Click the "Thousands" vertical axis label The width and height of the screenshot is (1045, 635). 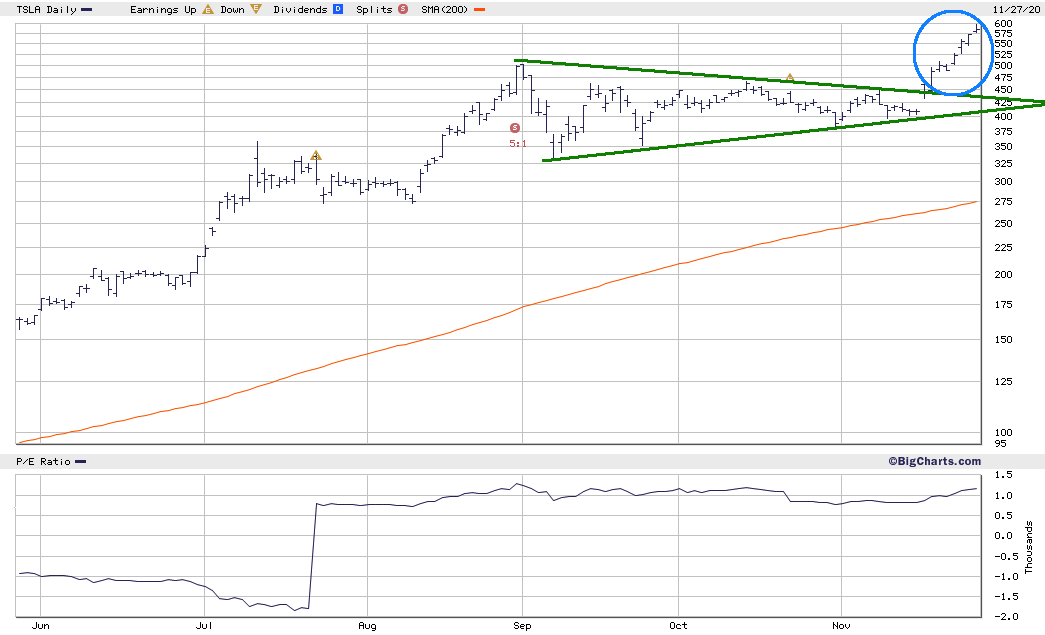click(x=1028, y=547)
